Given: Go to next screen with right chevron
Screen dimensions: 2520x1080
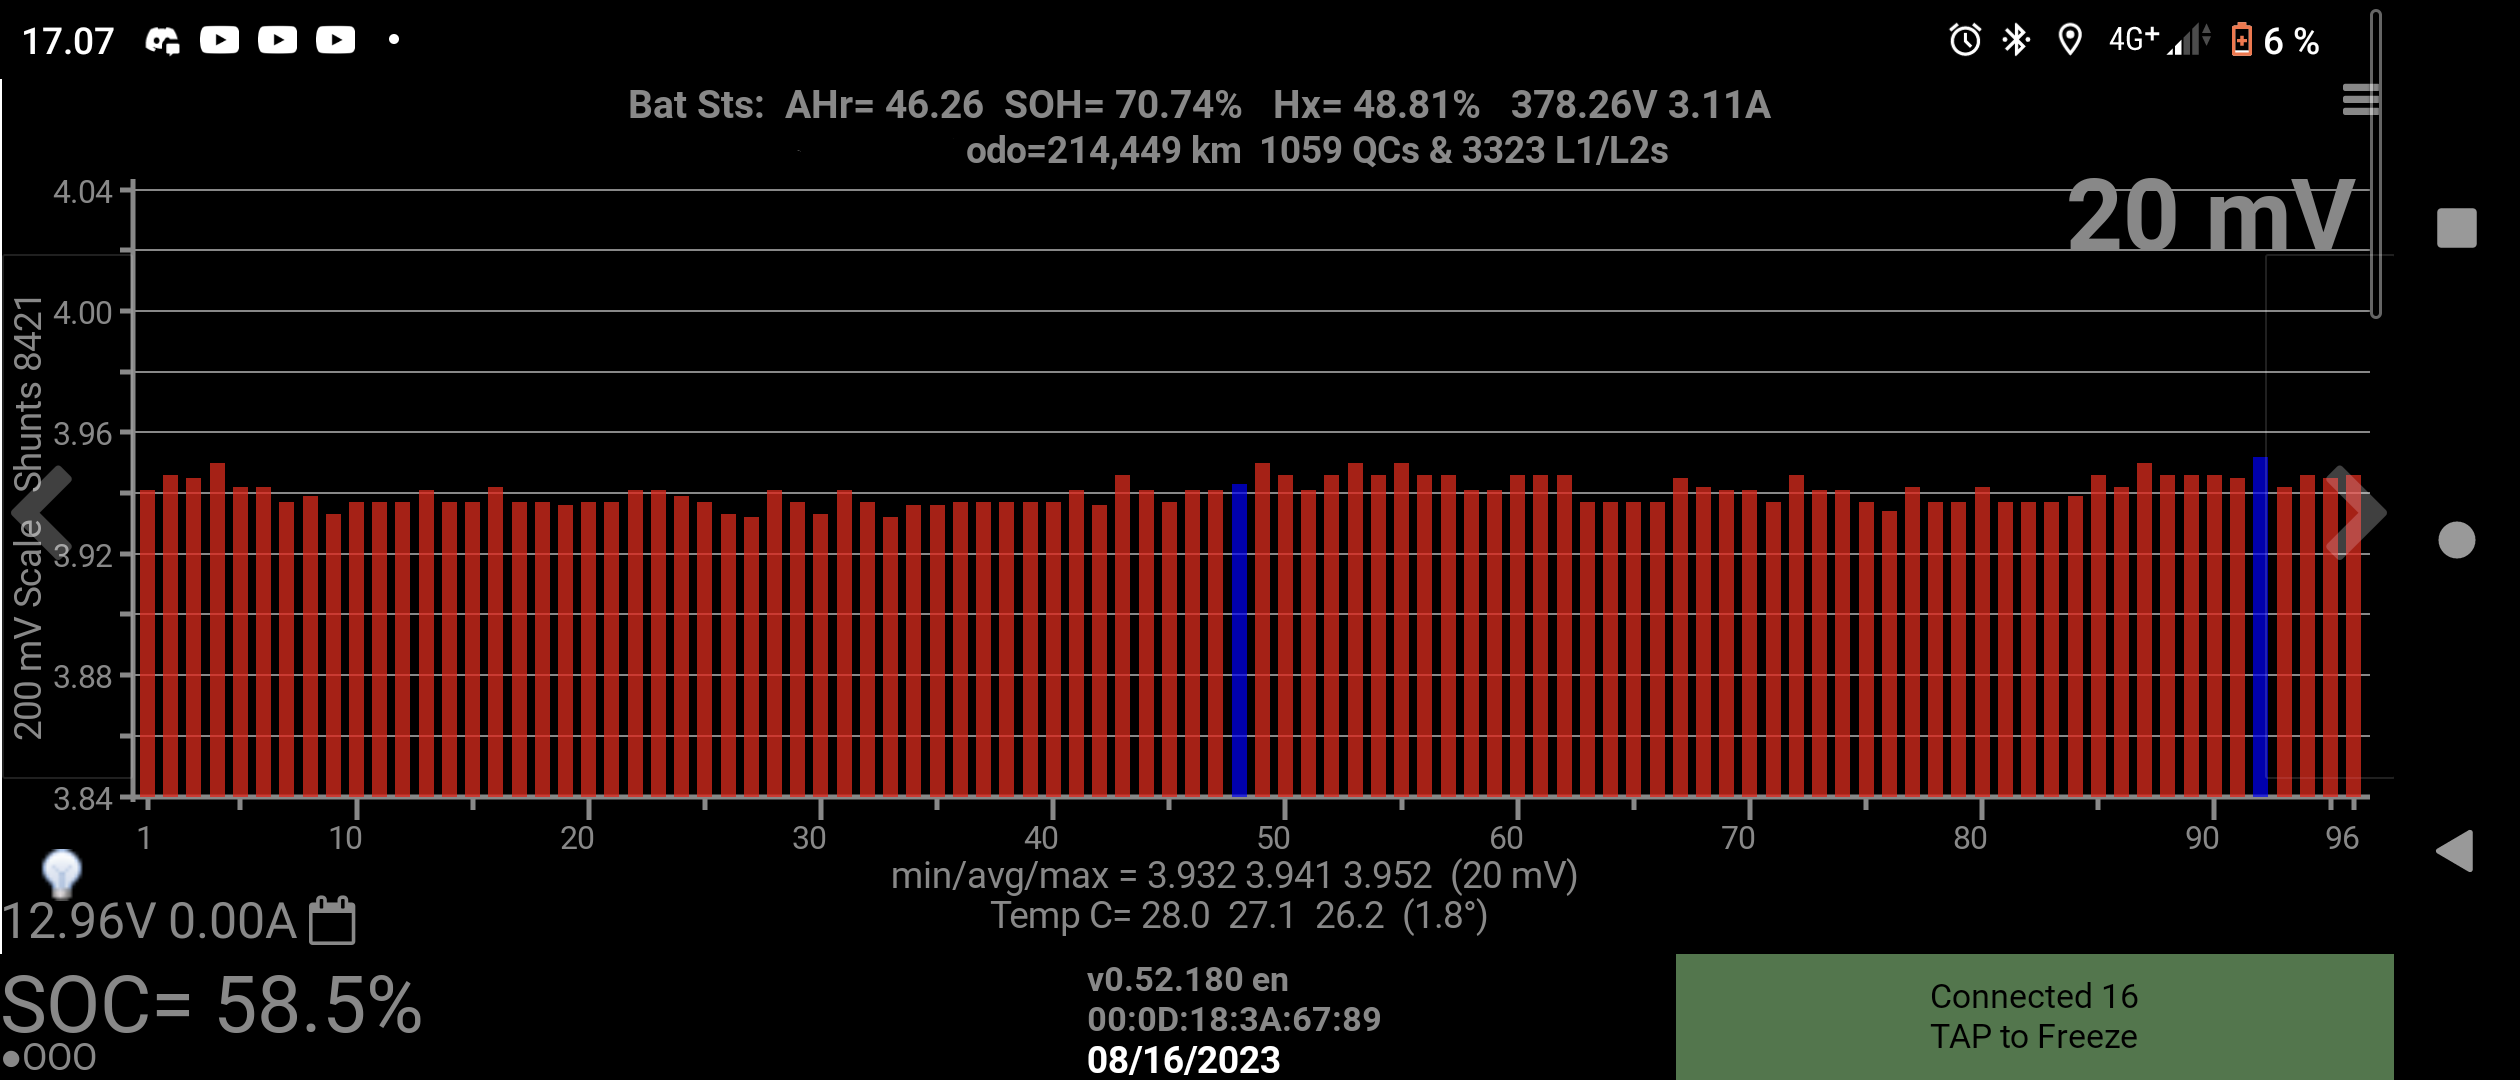Looking at the screenshot, I should [x=2355, y=513].
